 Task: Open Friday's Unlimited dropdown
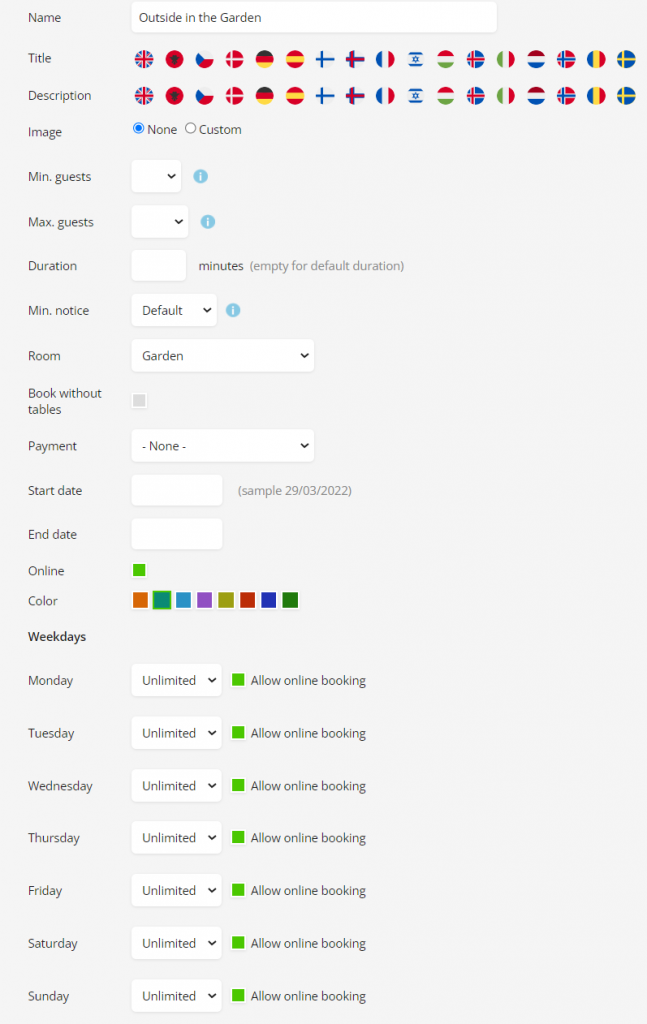point(176,891)
